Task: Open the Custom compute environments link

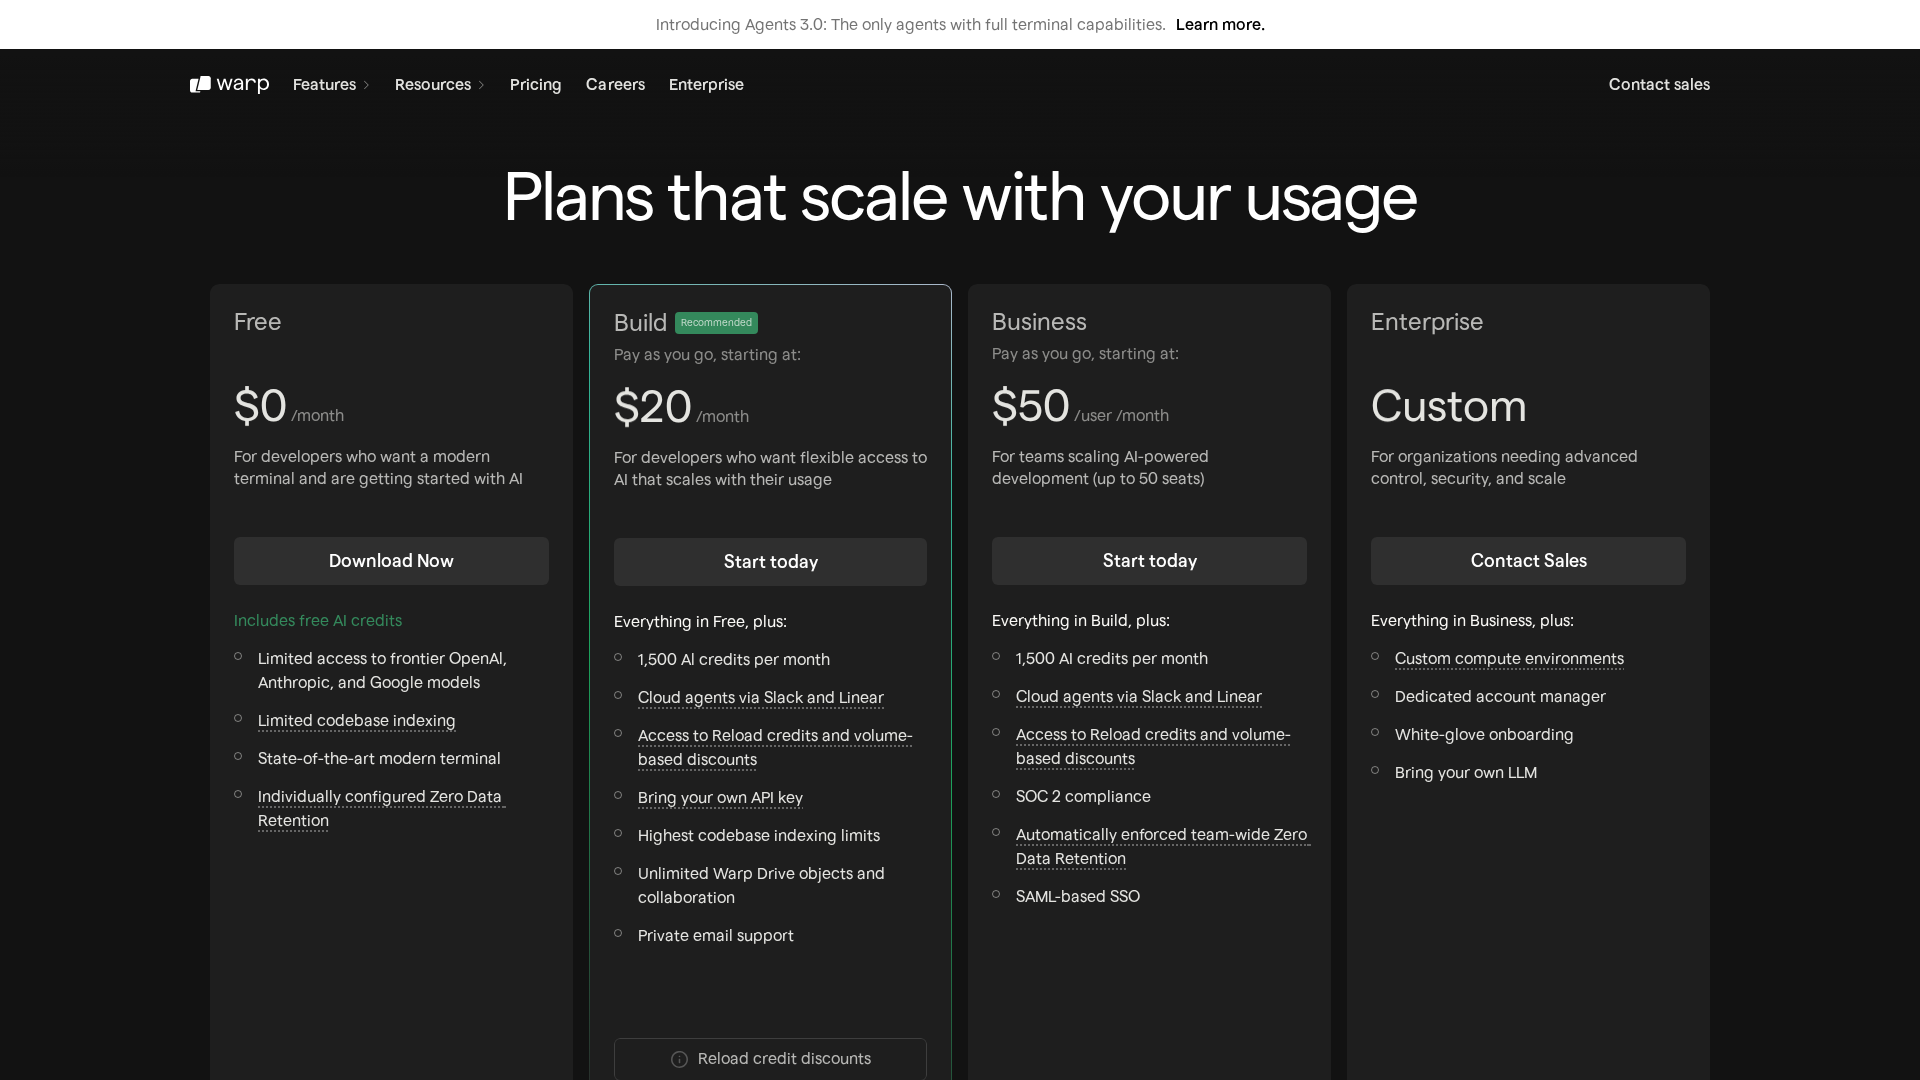Action: tap(1508, 658)
